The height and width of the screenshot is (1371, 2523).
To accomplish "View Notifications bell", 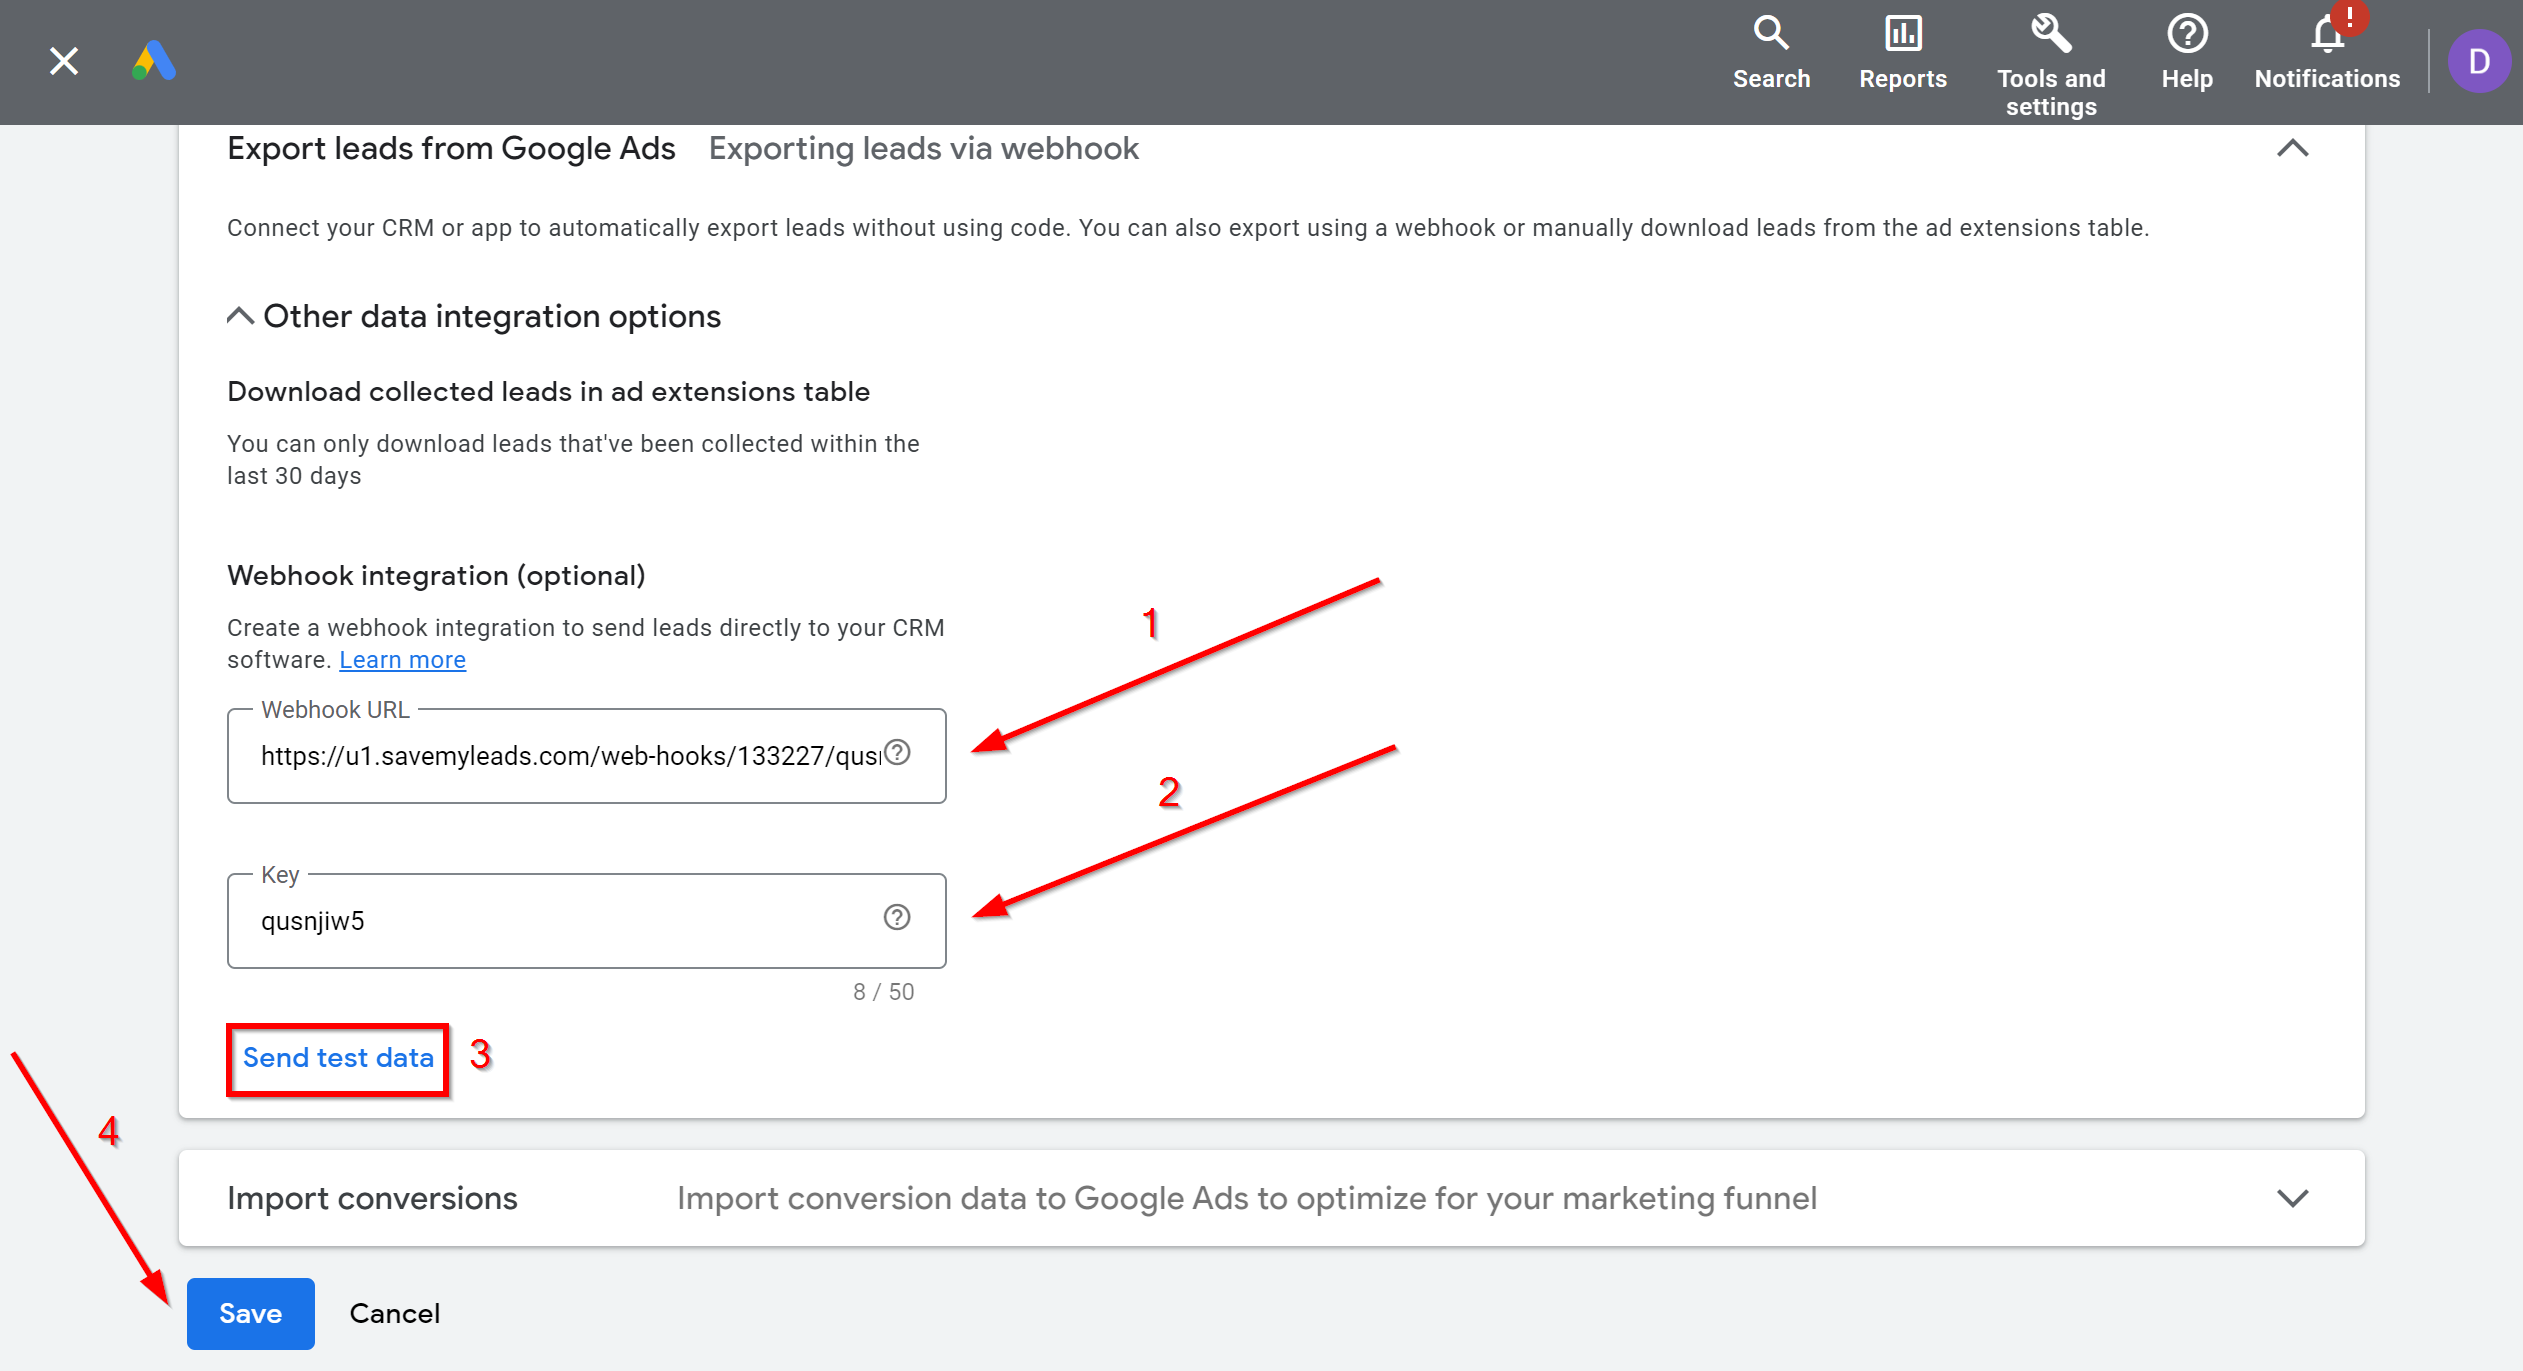I will (x=2326, y=54).
